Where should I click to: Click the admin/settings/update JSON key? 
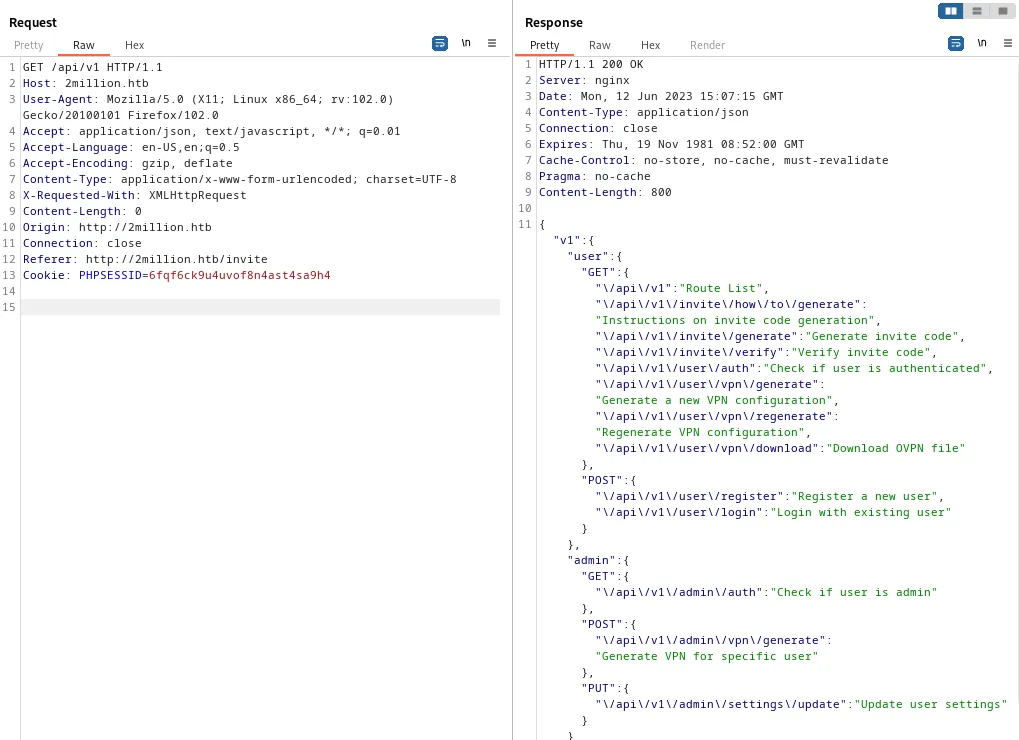click(x=721, y=704)
